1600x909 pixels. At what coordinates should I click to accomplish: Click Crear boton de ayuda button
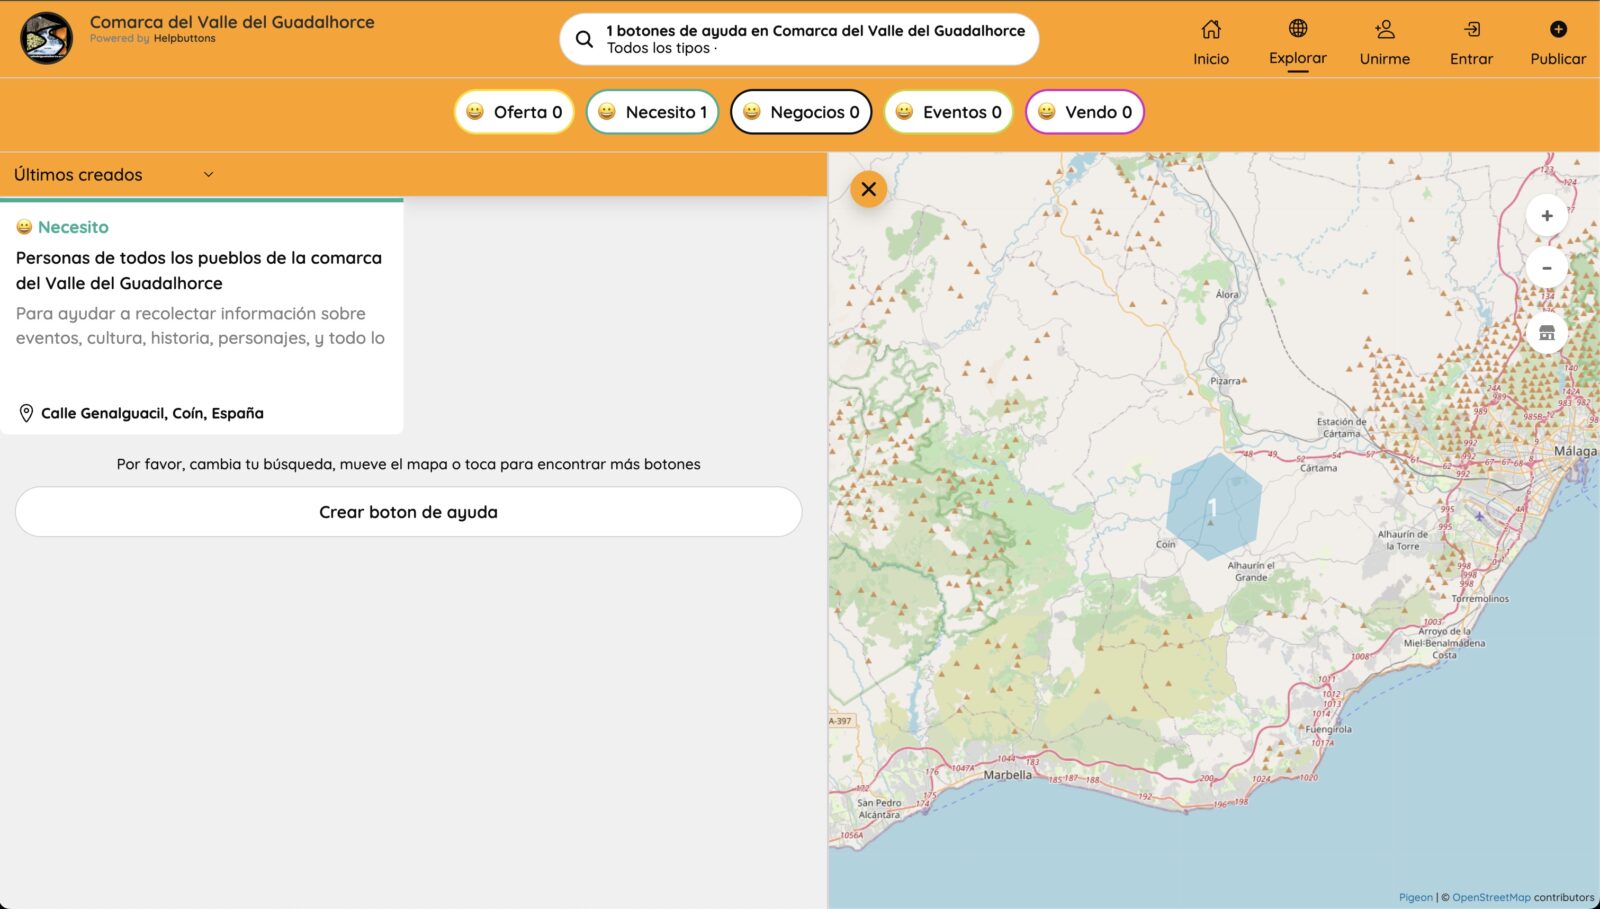tap(408, 512)
